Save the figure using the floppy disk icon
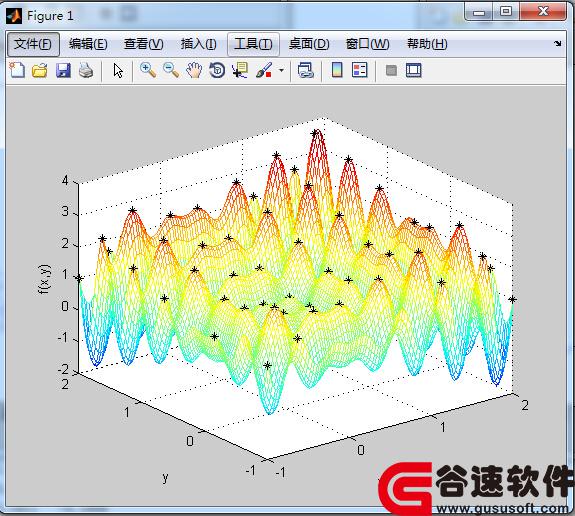This screenshot has height=516, width=575. coord(63,70)
